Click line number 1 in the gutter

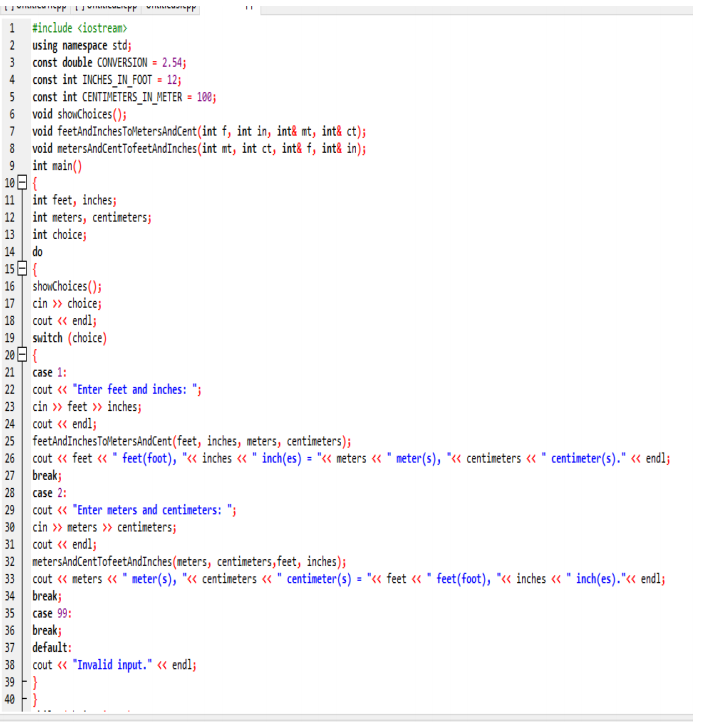[x=12, y=28]
